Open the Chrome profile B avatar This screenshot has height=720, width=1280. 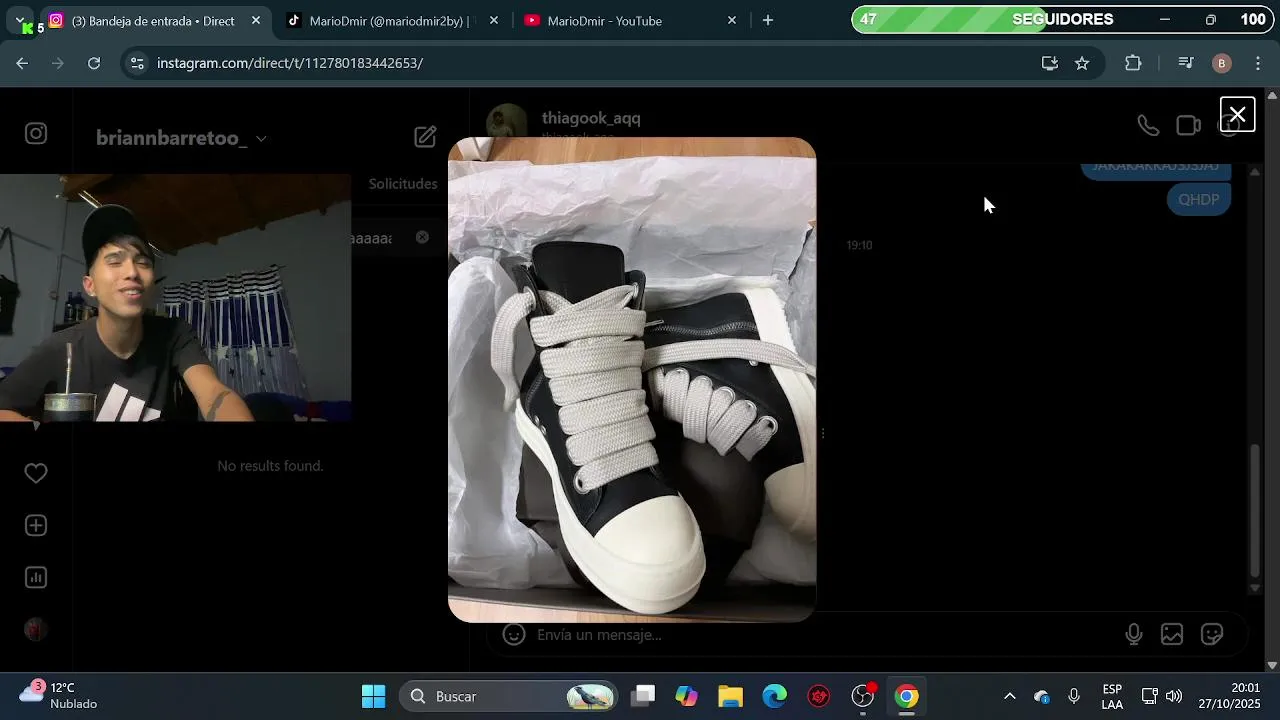(x=1221, y=63)
